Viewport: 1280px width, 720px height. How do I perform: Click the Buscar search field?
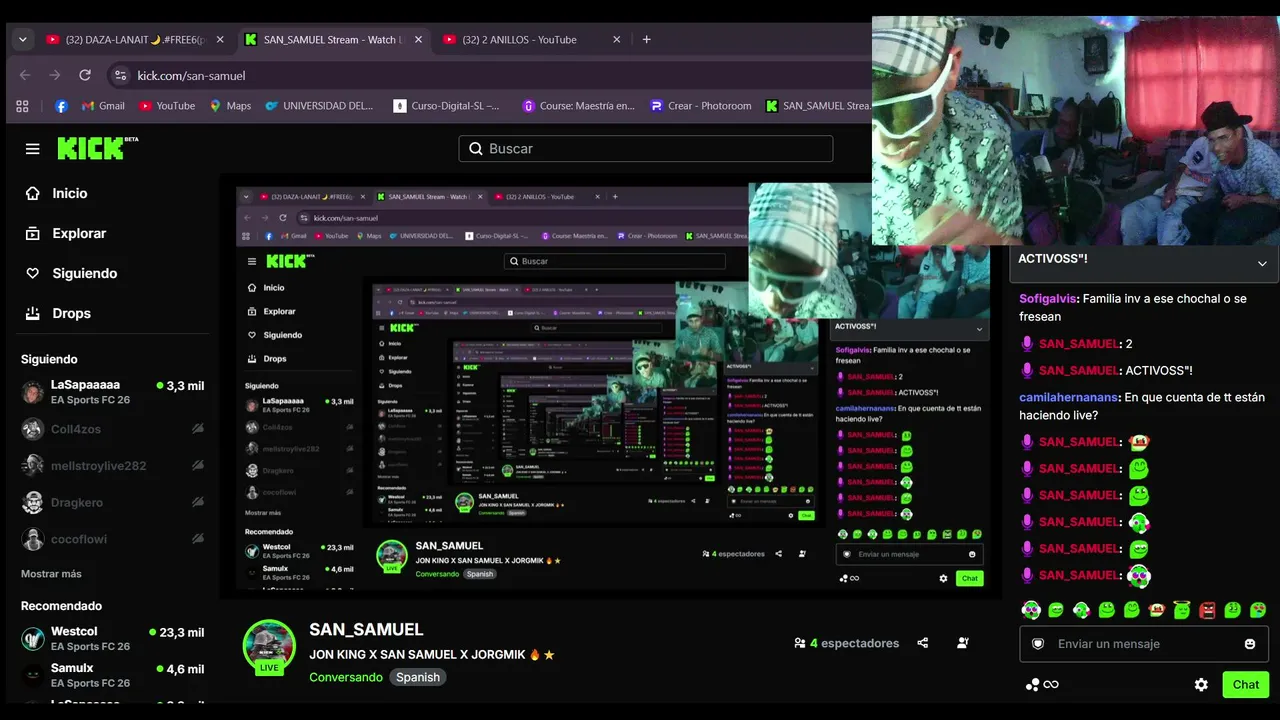coord(646,149)
